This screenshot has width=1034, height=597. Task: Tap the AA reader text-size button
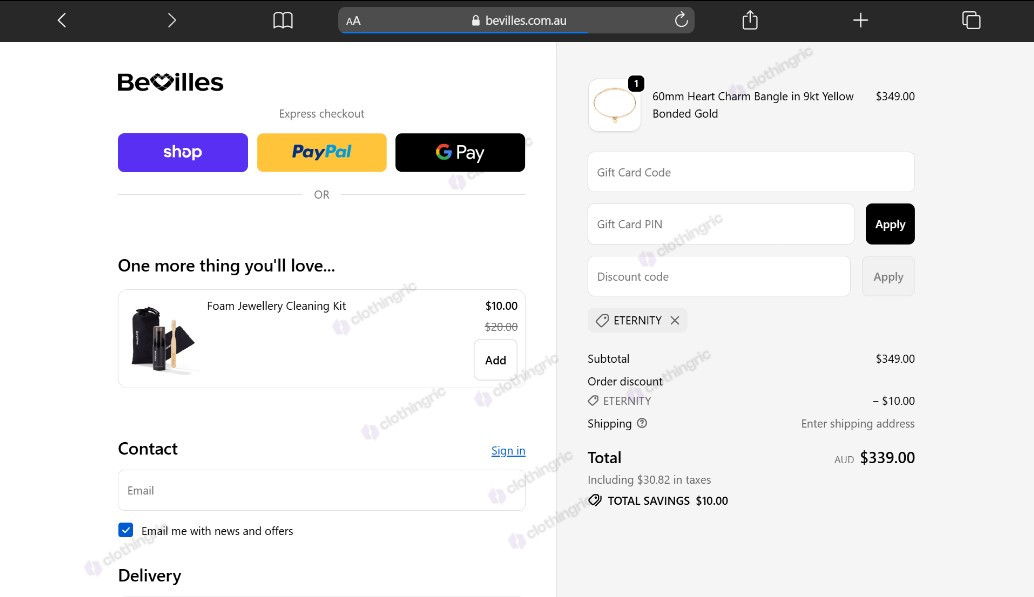(x=353, y=20)
